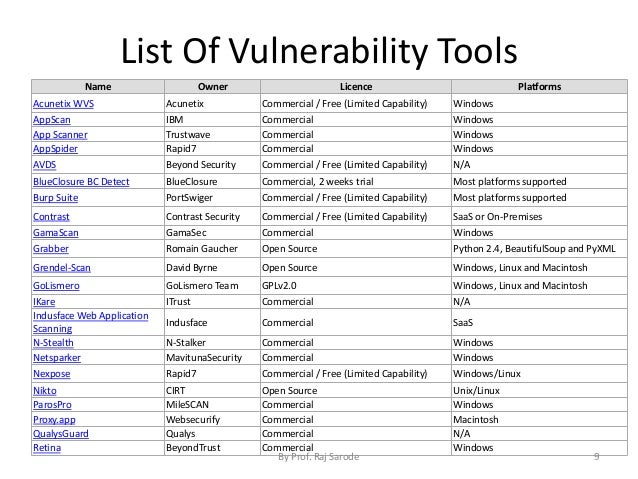Click the QualysGuard link
The image size is (638, 479).
point(61,434)
